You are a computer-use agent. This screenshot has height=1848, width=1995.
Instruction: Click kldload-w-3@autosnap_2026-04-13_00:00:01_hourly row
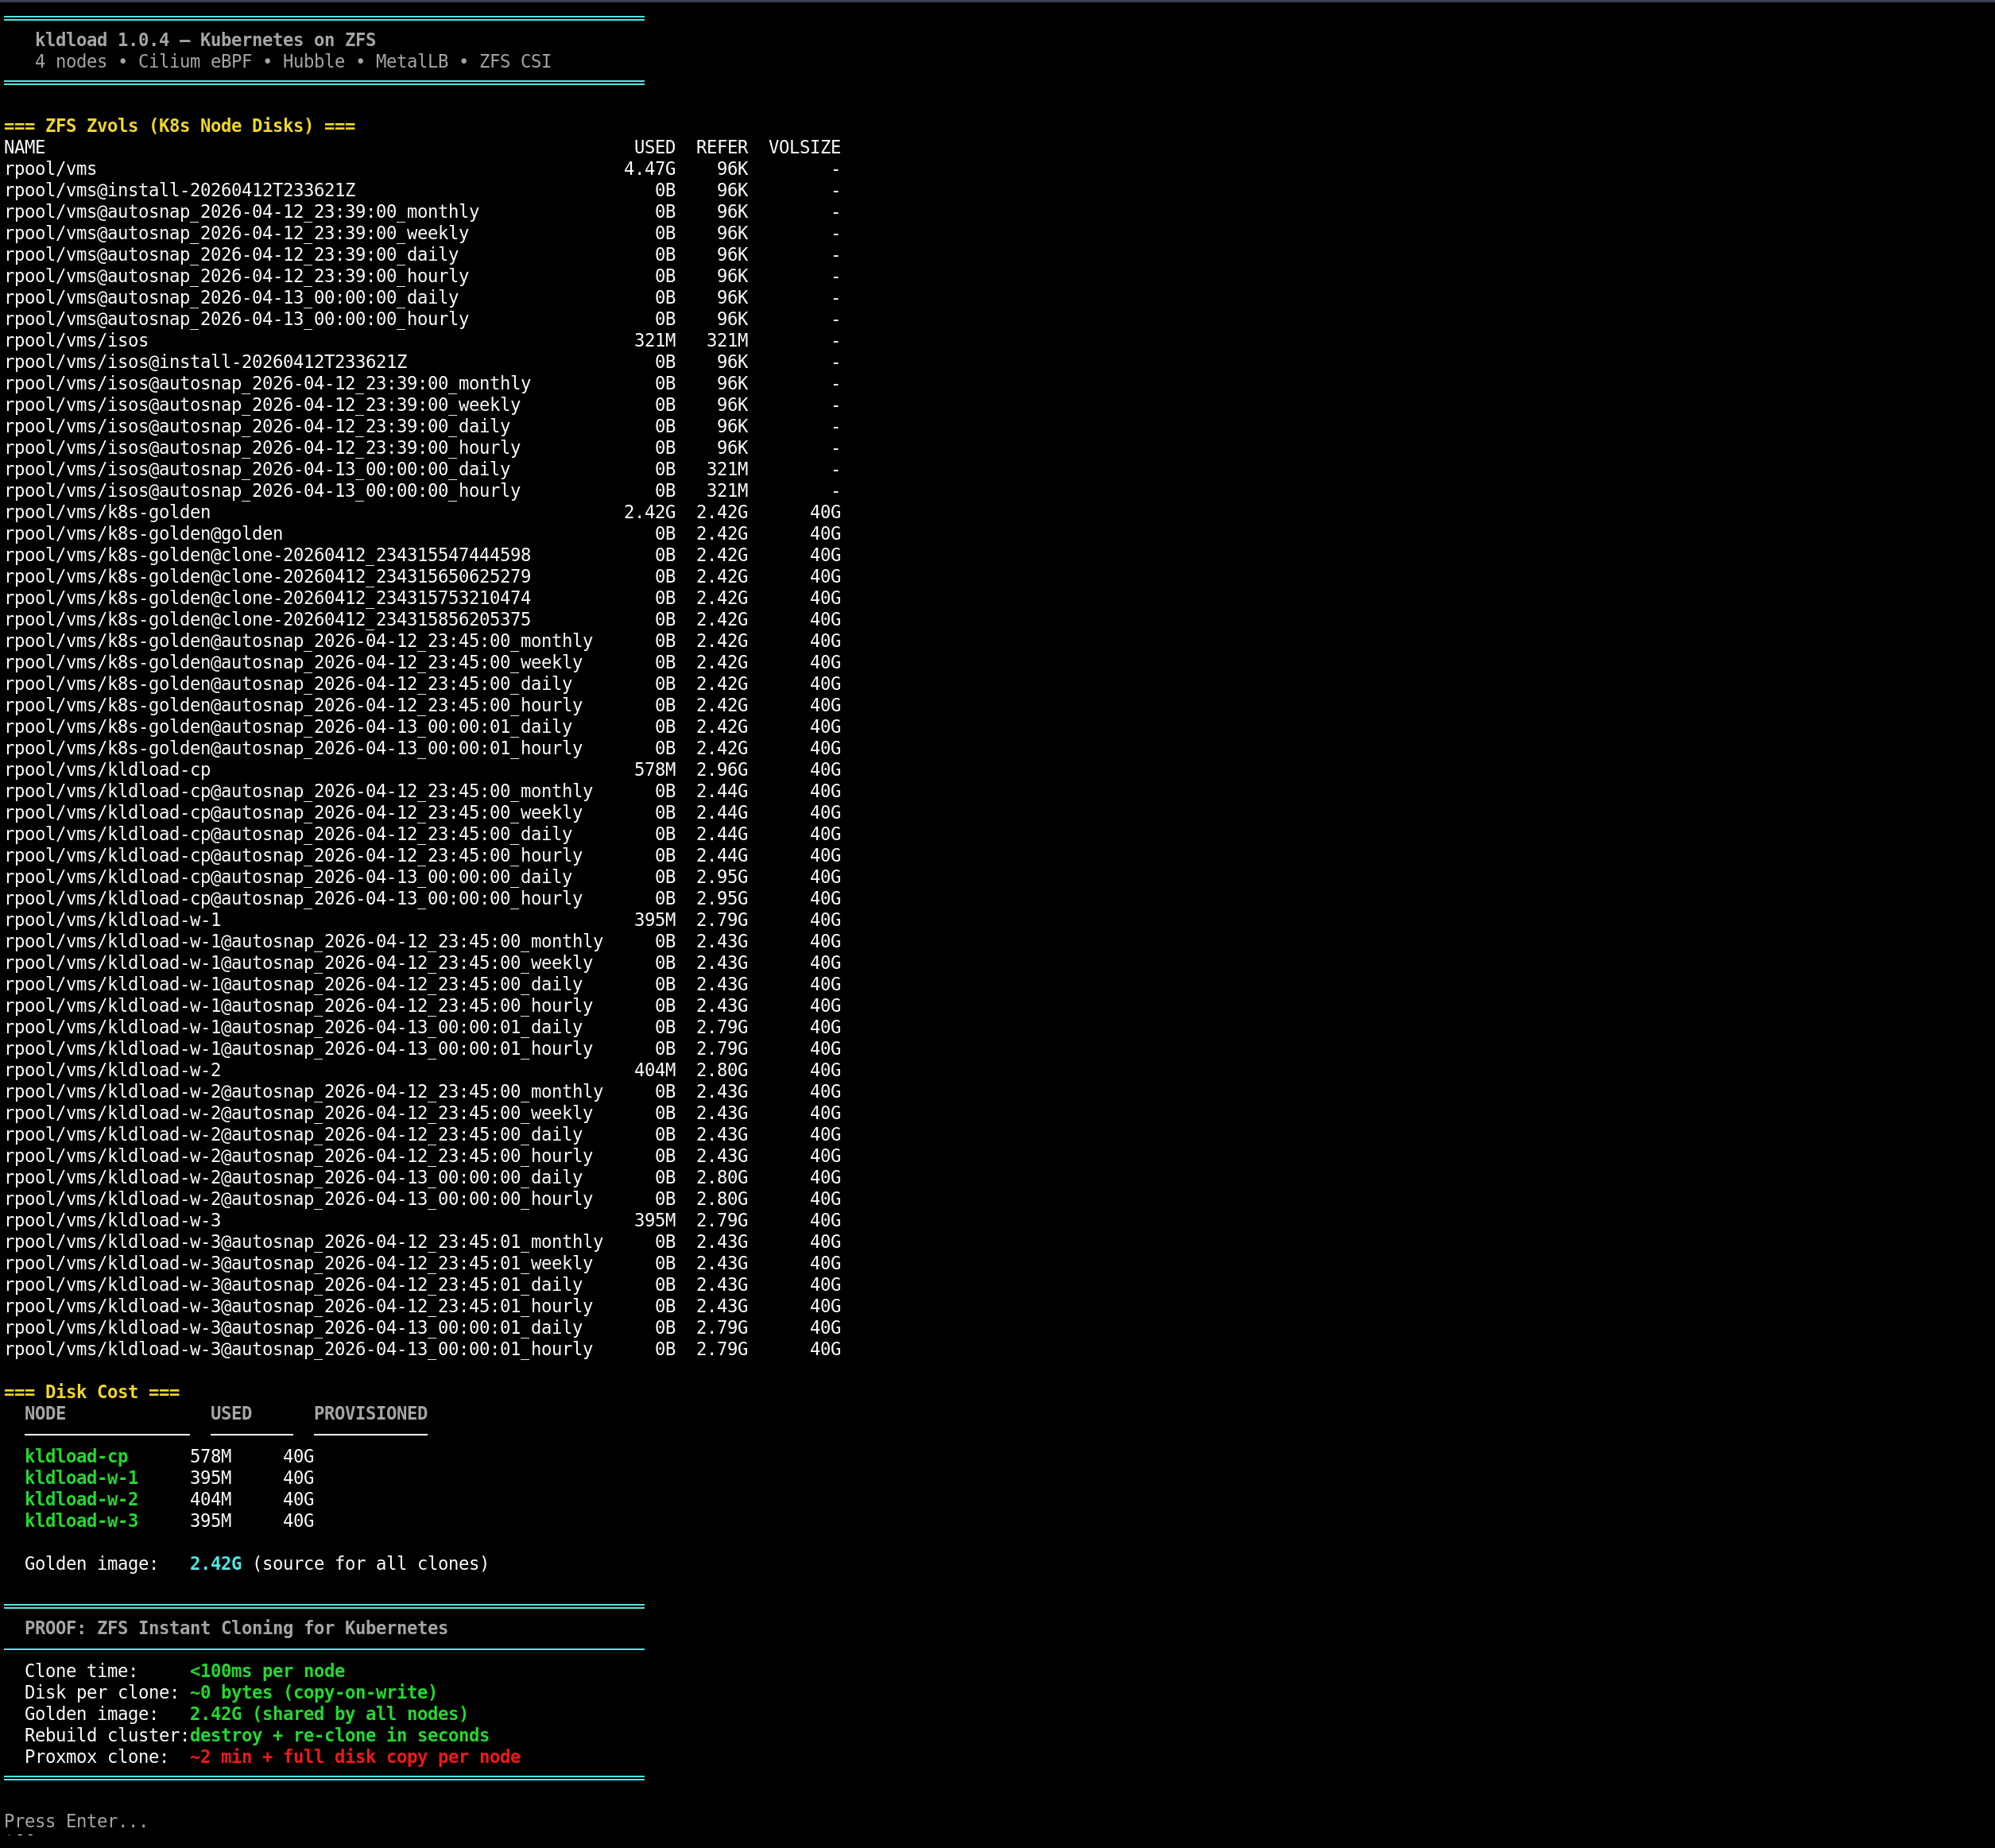pos(422,1349)
